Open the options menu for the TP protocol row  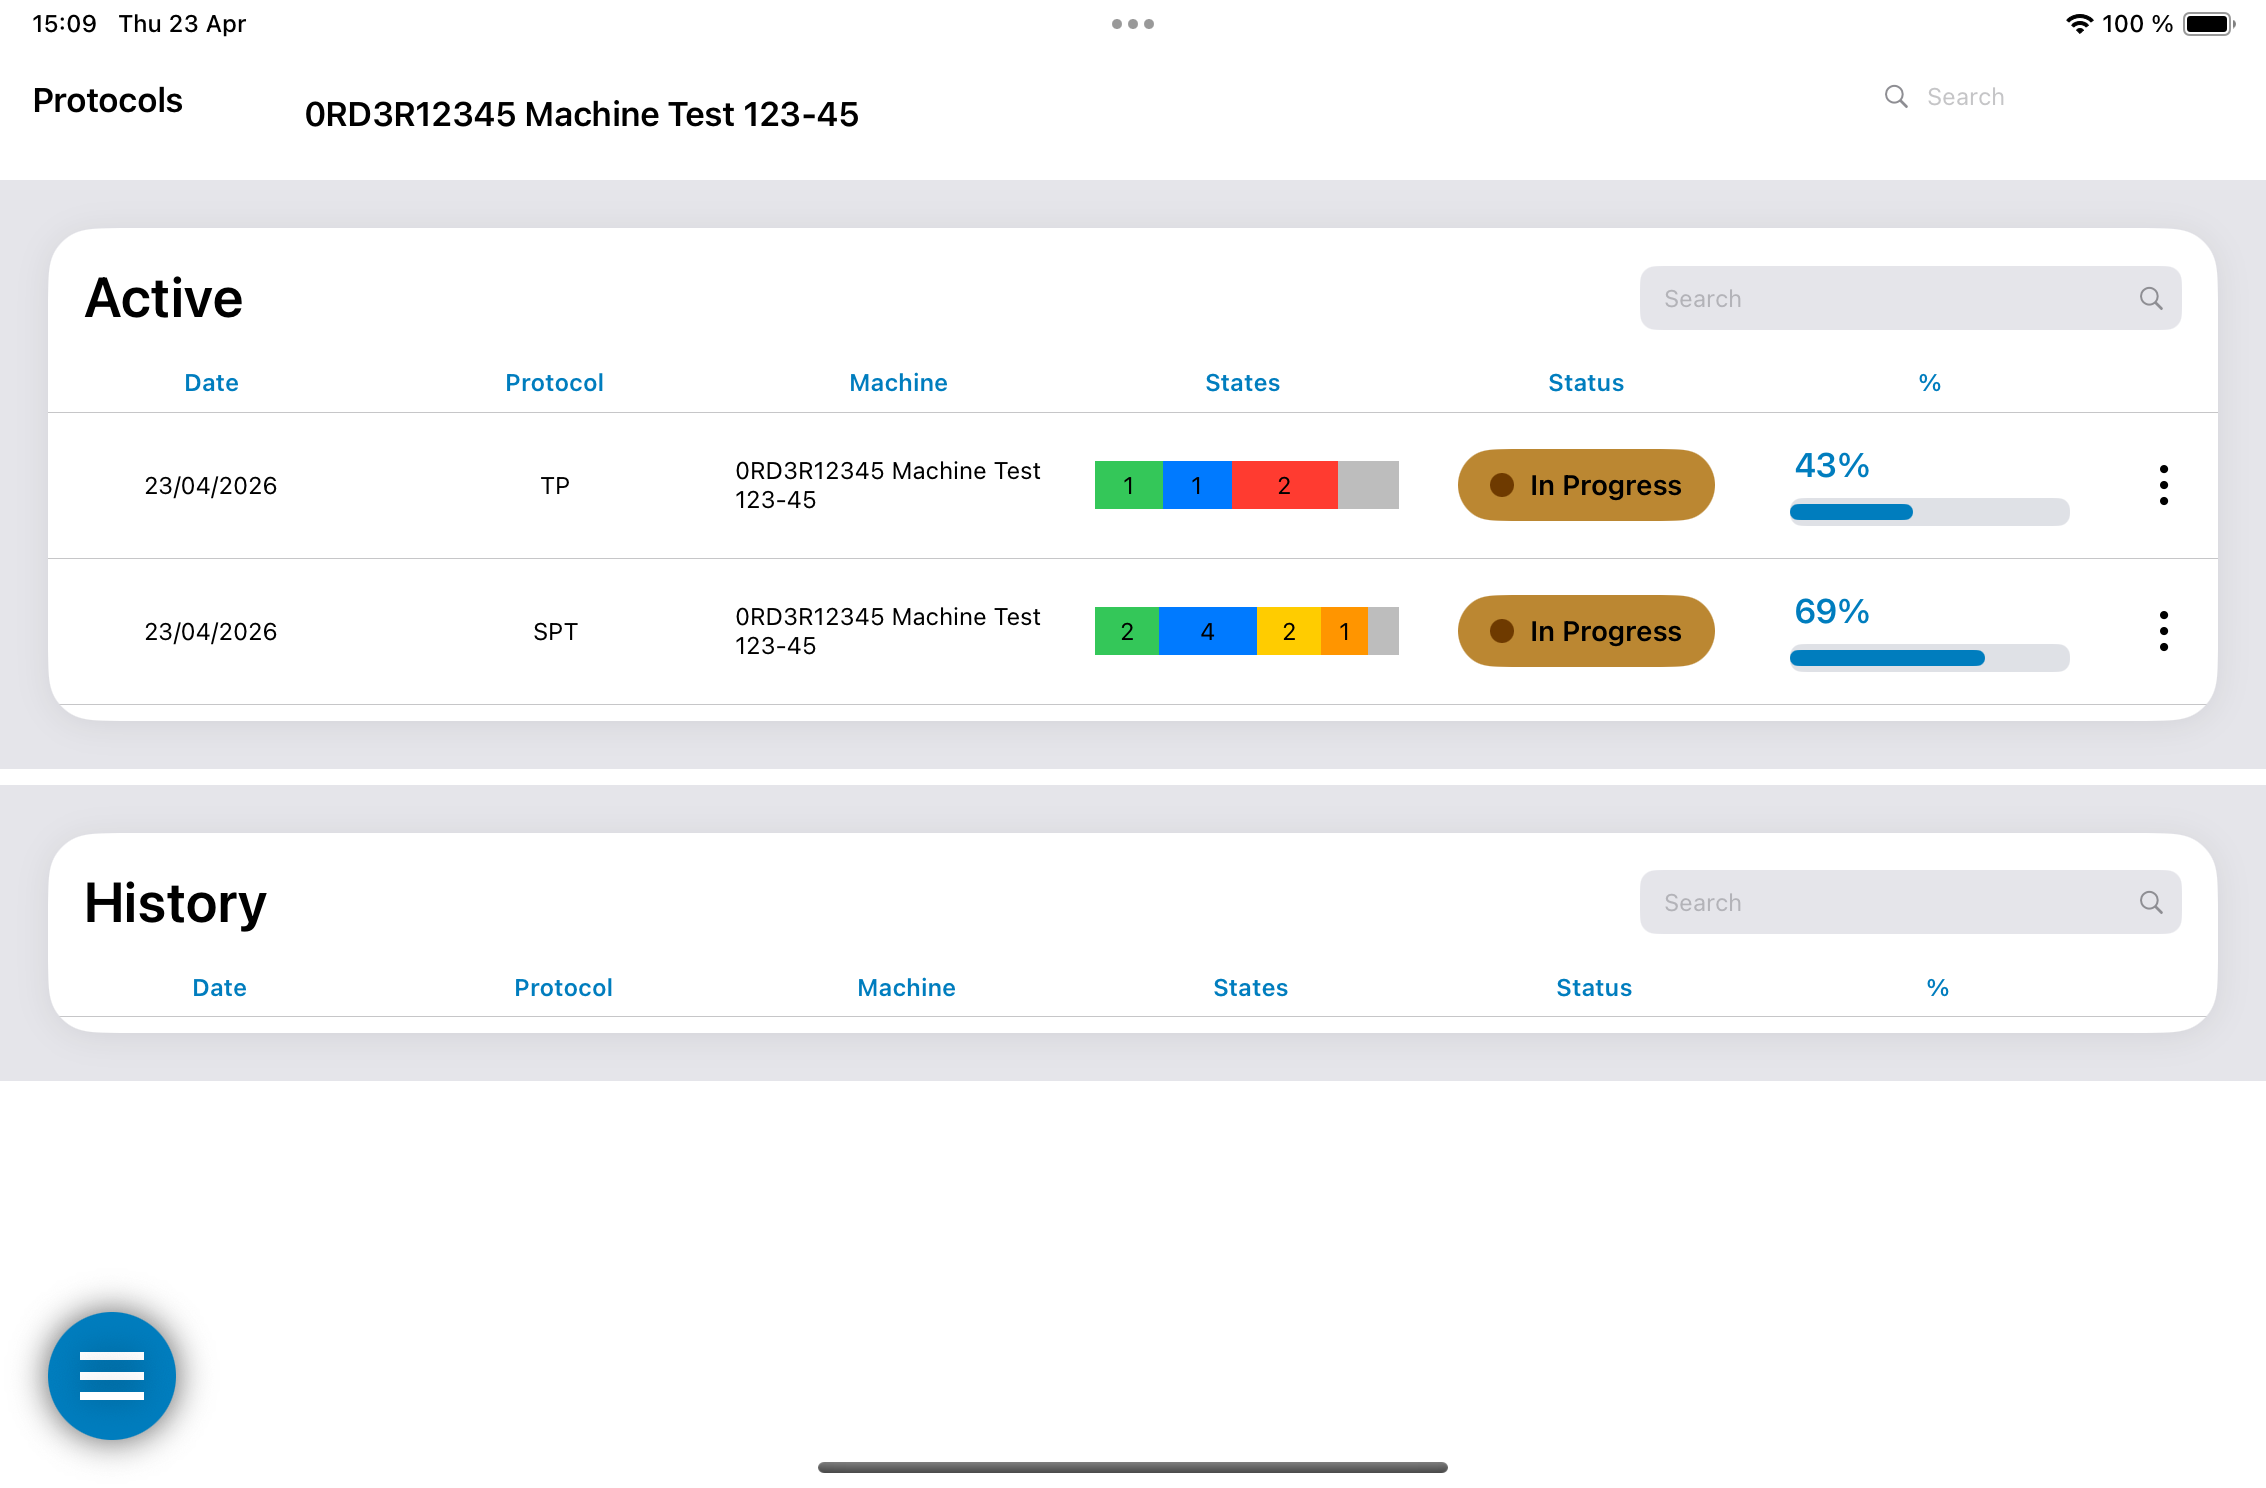2163,485
